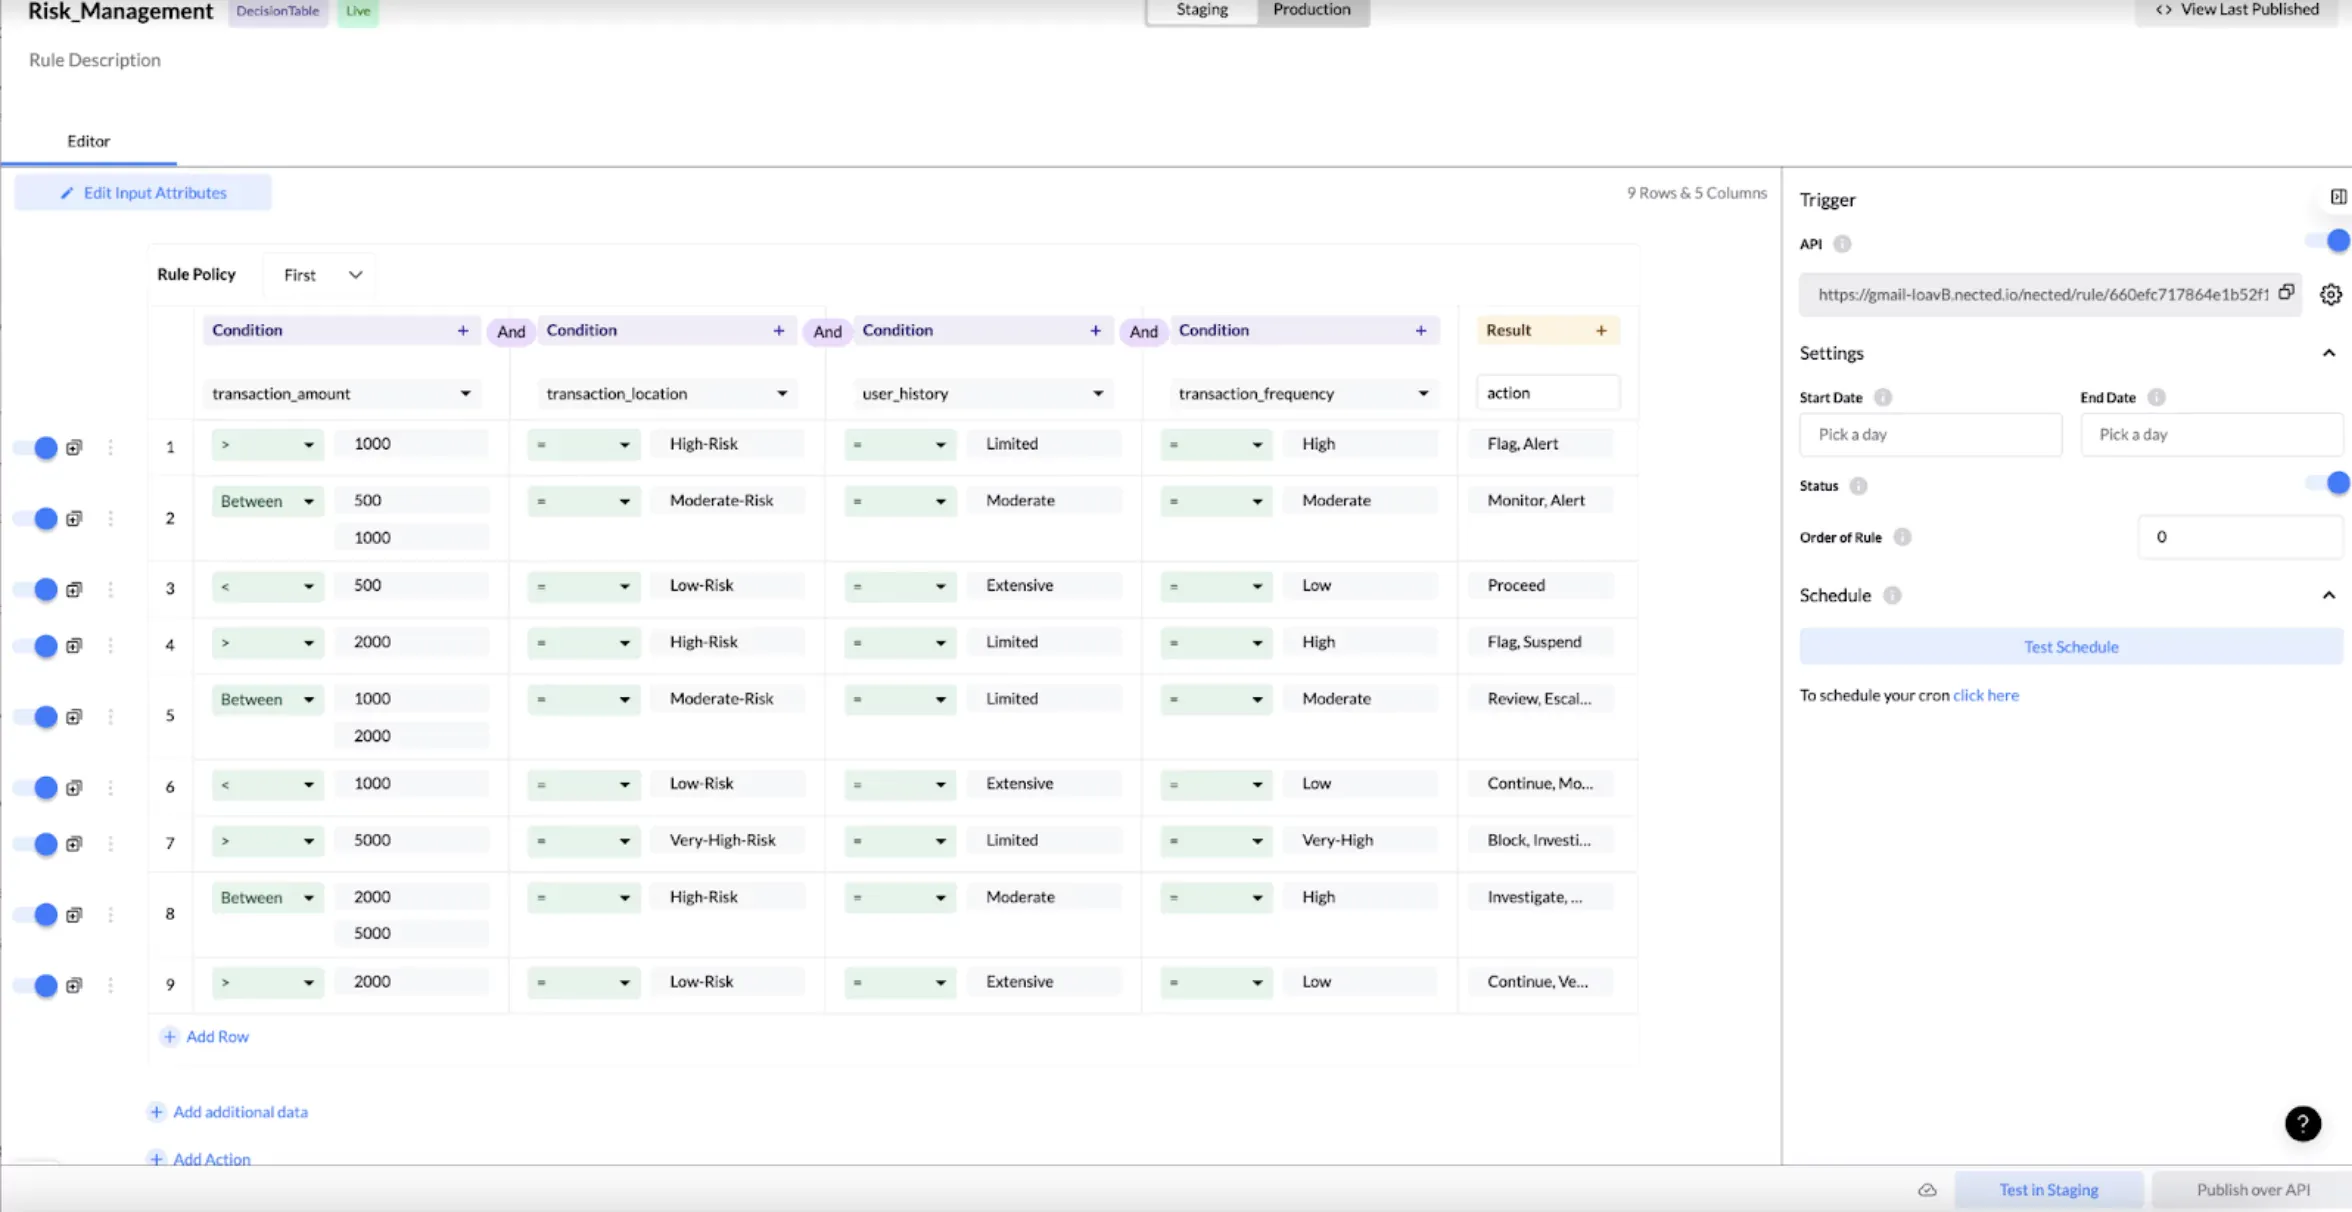Click the Start Date pick a day field
Image resolution: width=2352 pixels, height=1212 pixels.
(1929, 435)
